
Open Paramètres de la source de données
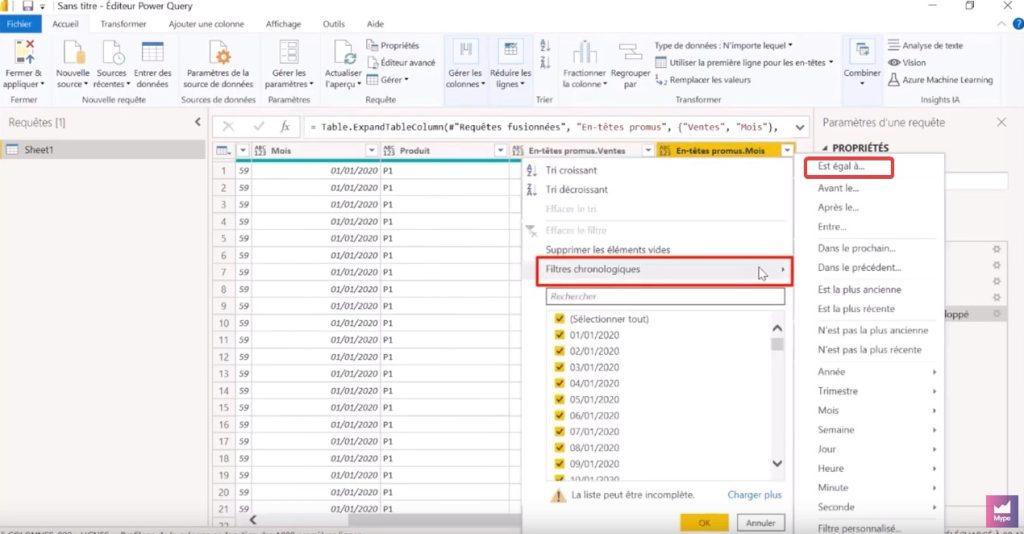218,52
